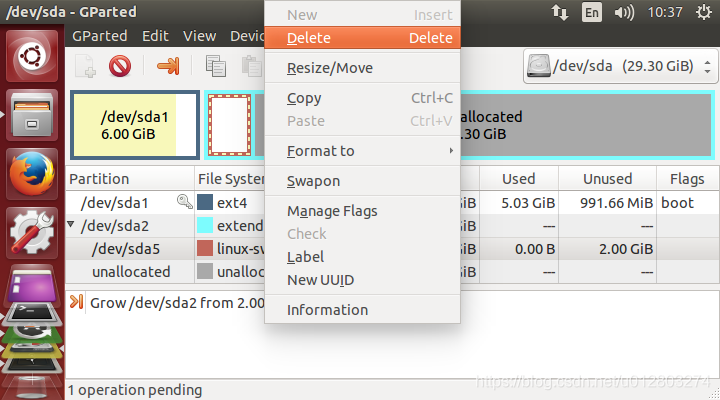720x400 pixels.
Task: Open the Edit menu
Action: tap(155, 36)
